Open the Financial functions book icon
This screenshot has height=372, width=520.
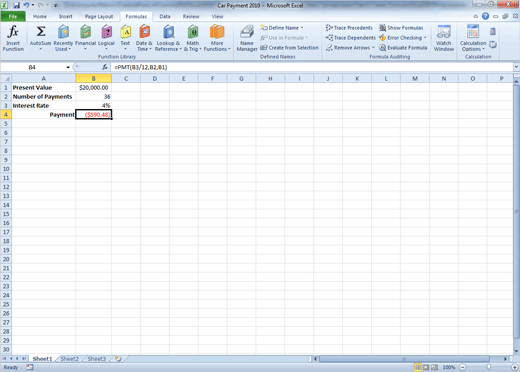[x=85, y=32]
